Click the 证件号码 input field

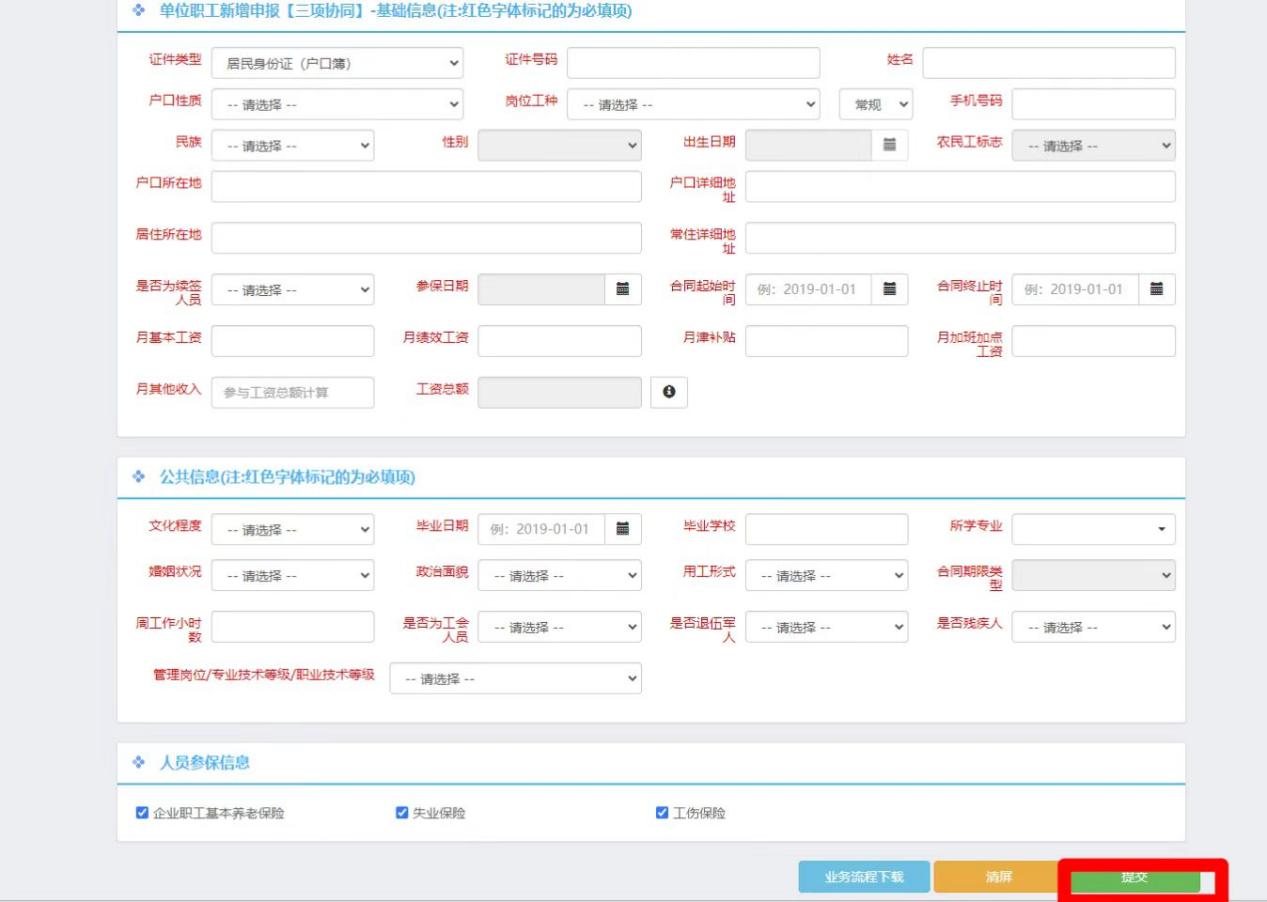[x=693, y=63]
